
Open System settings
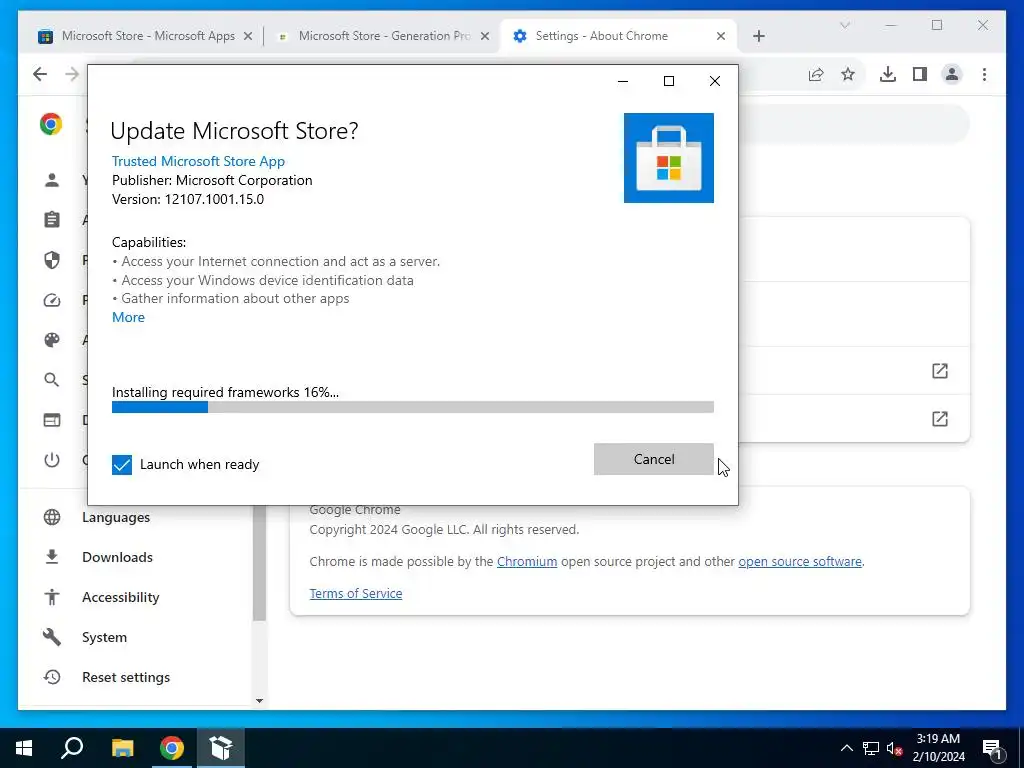(x=104, y=637)
